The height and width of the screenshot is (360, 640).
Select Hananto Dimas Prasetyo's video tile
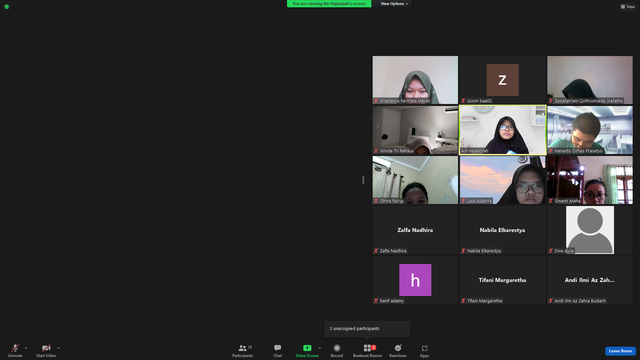(x=590, y=130)
